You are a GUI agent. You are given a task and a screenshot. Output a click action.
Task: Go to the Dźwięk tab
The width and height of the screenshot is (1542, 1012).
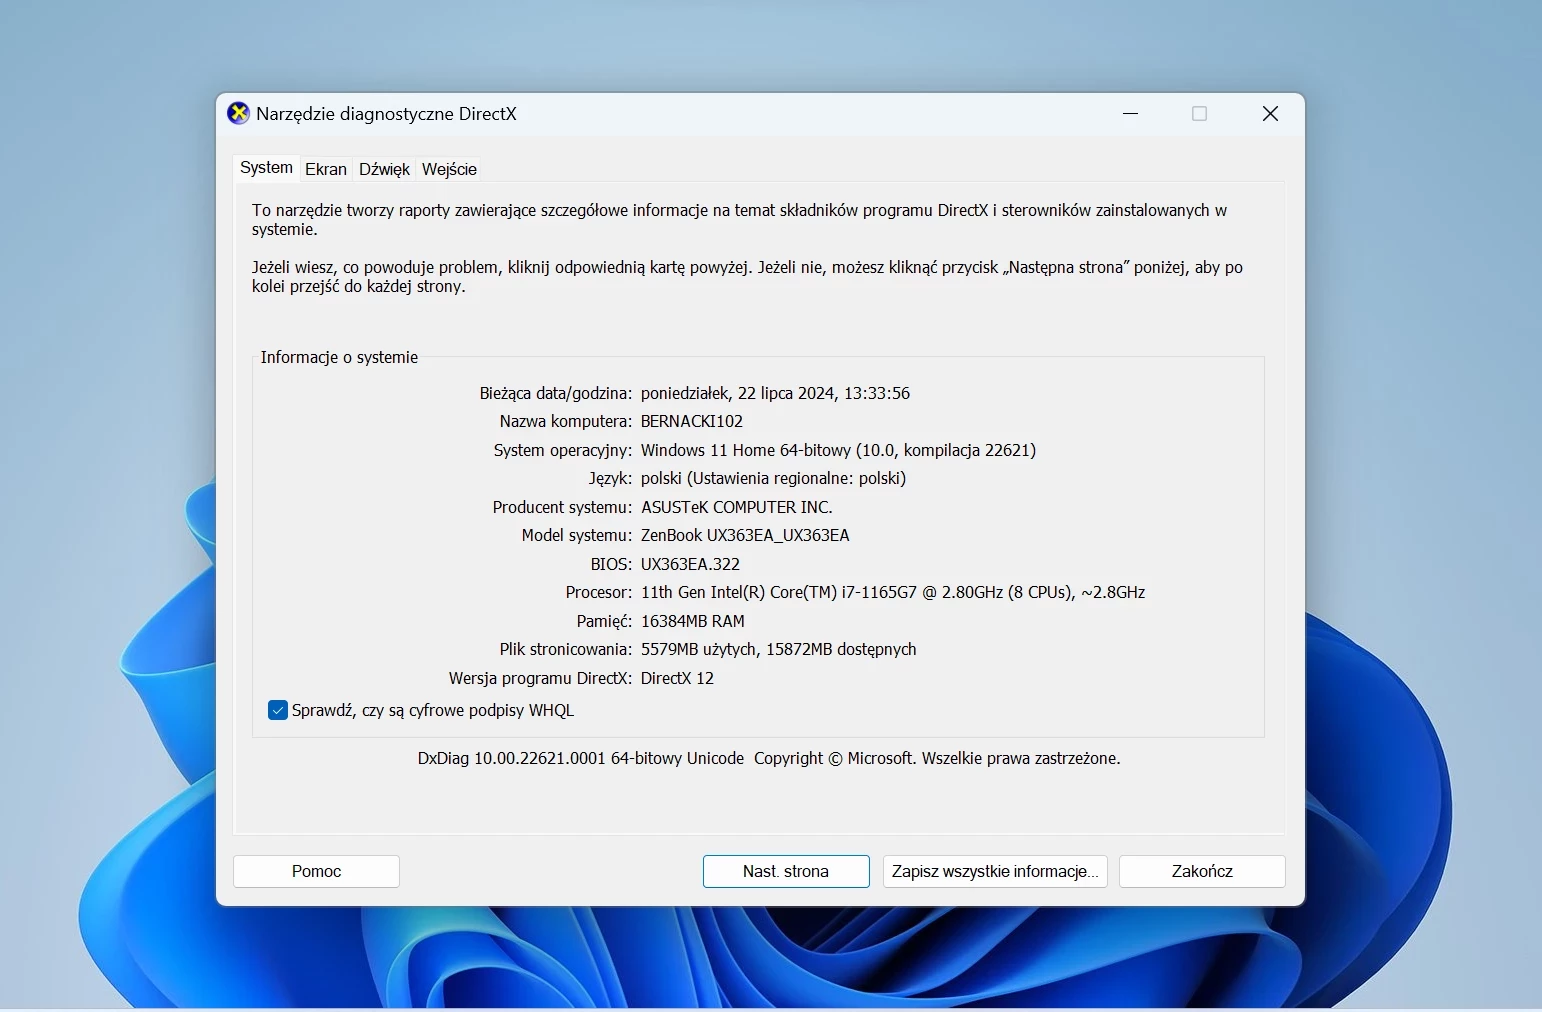[x=384, y=169]
